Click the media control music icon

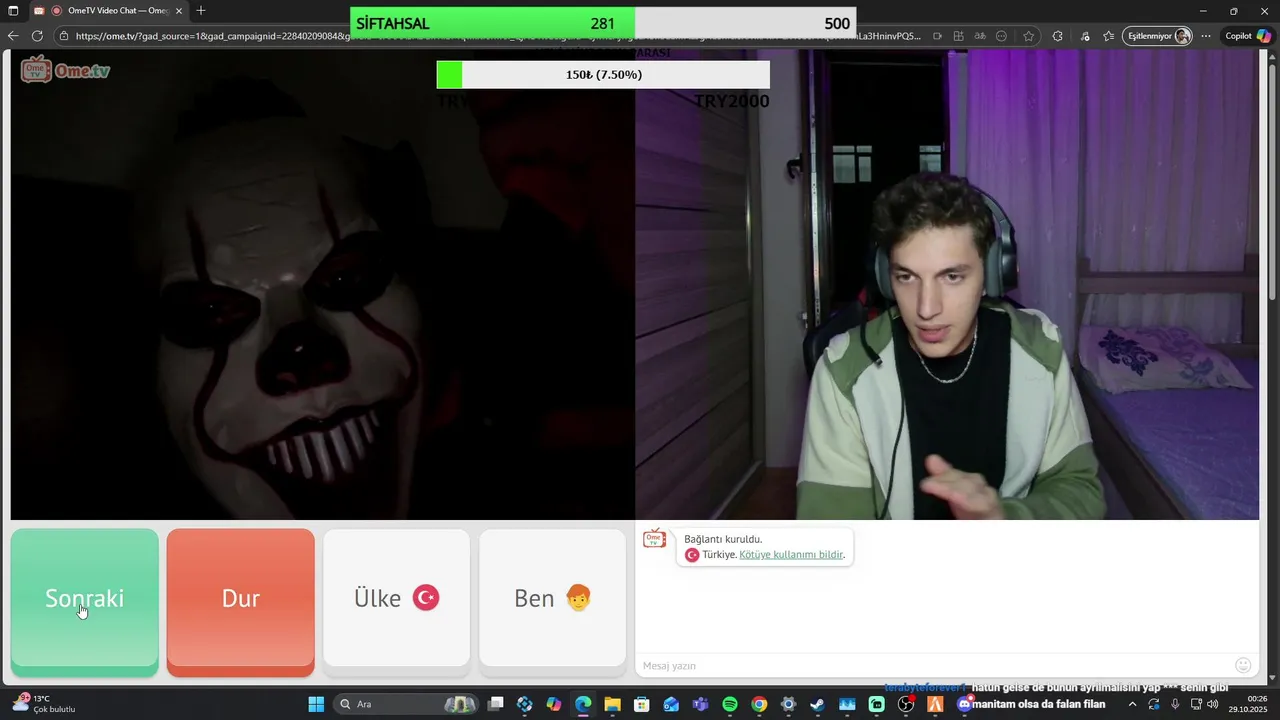pos(1085,36)
